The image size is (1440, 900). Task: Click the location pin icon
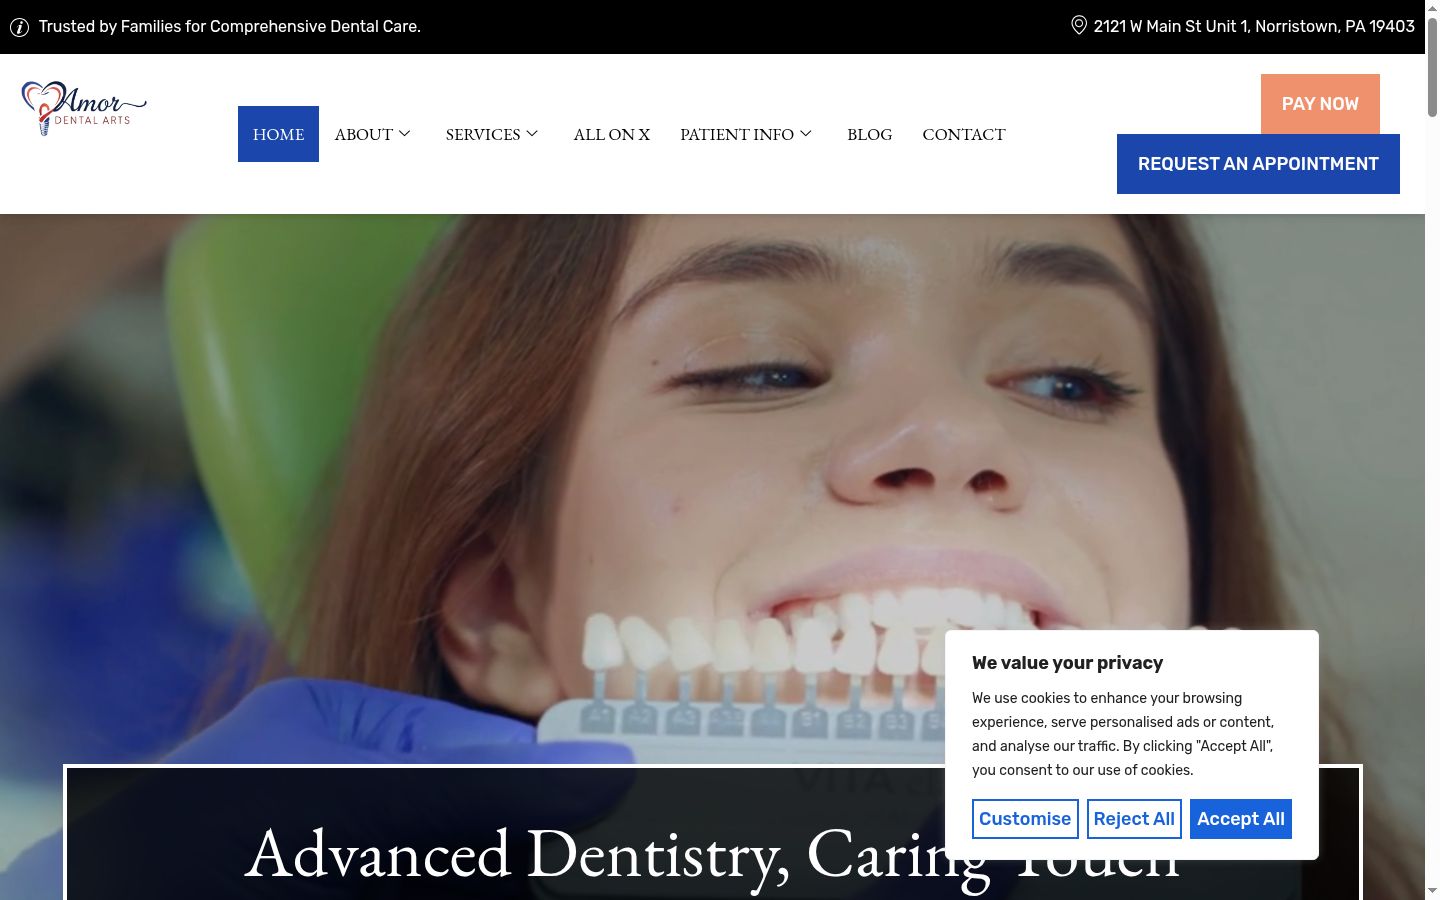1079,25
